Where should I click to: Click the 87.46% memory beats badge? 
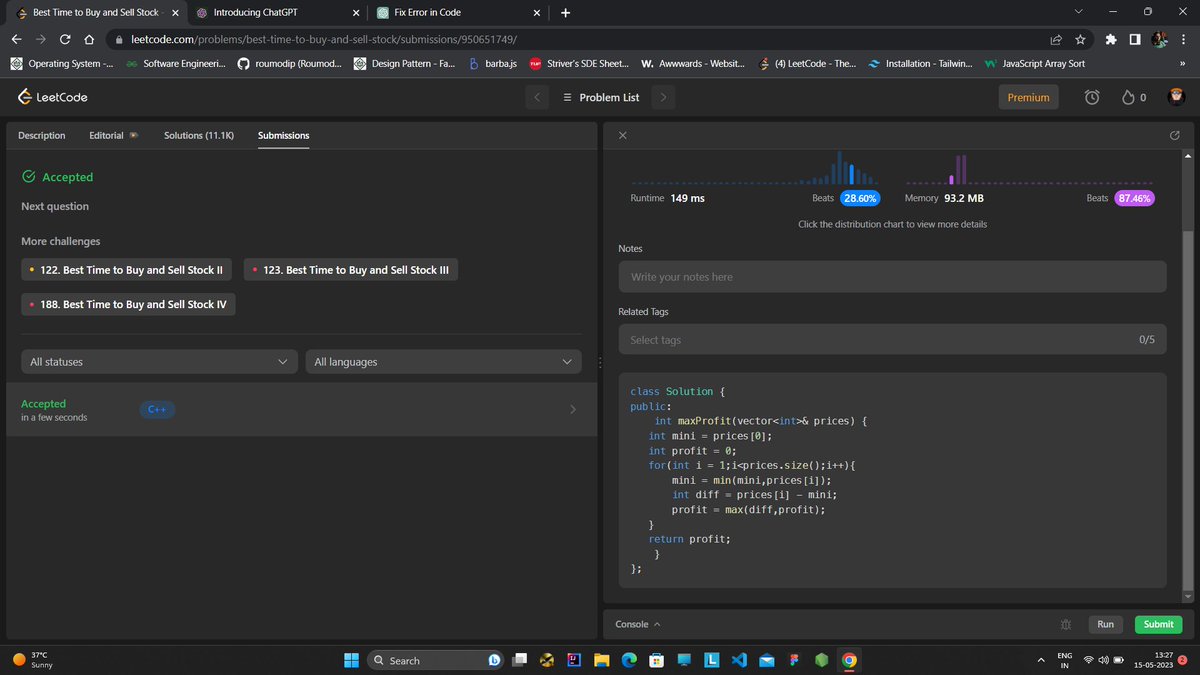[x=1135, y=198]
